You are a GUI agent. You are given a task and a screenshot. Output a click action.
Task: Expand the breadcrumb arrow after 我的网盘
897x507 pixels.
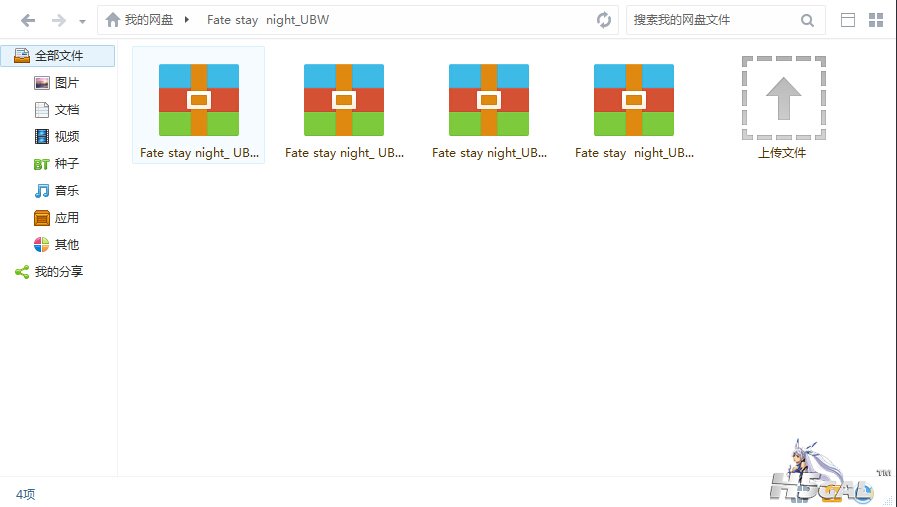click(186, 20)
